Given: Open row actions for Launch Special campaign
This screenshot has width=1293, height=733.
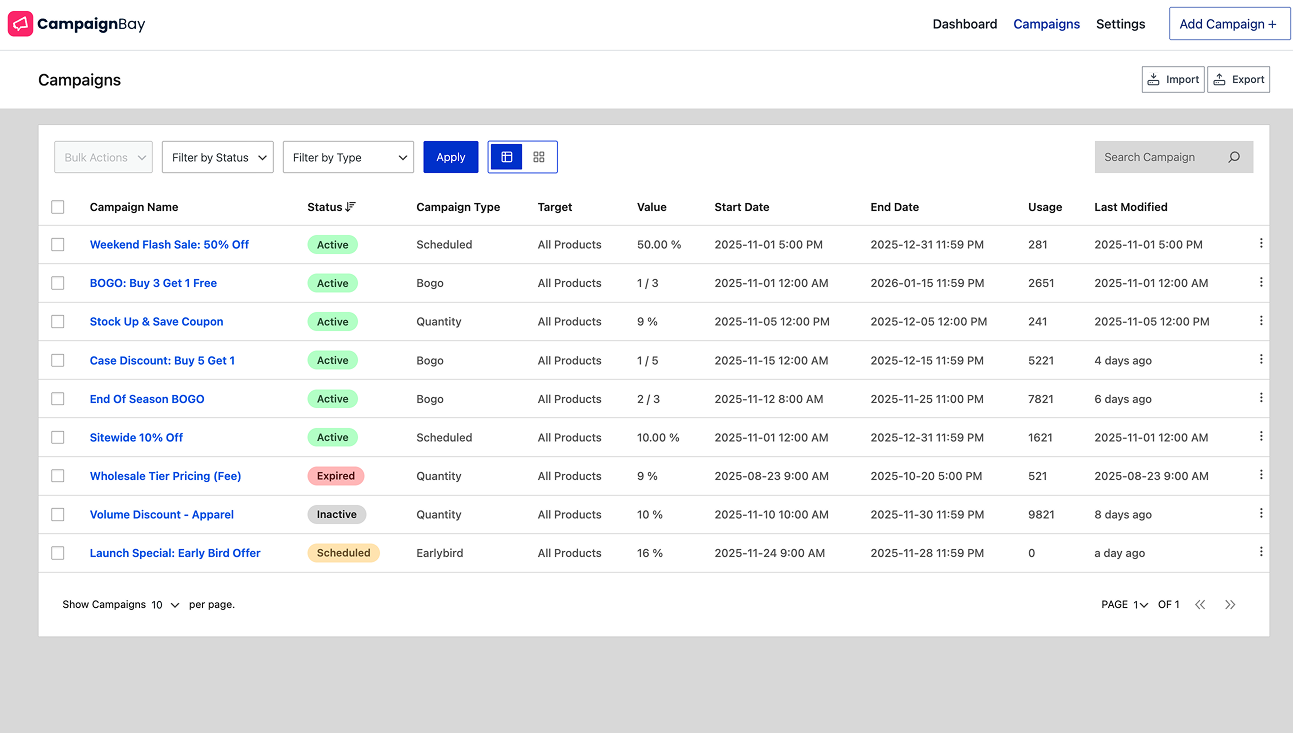Looking at the screenshot, I should (x=1261, y=552).
